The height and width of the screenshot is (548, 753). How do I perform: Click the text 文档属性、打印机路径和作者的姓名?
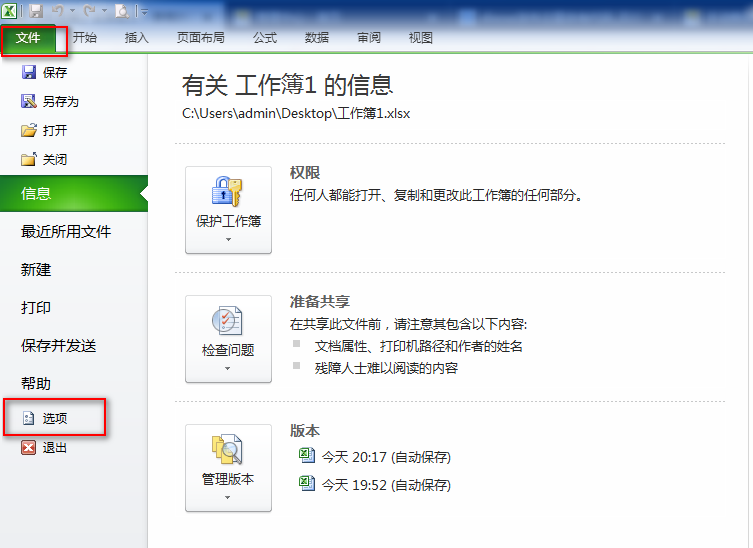coord(419,346)
